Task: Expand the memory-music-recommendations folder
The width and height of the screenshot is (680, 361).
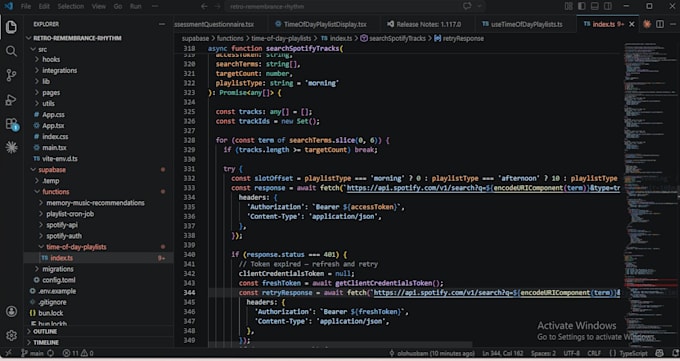Action: coord(41,203)
